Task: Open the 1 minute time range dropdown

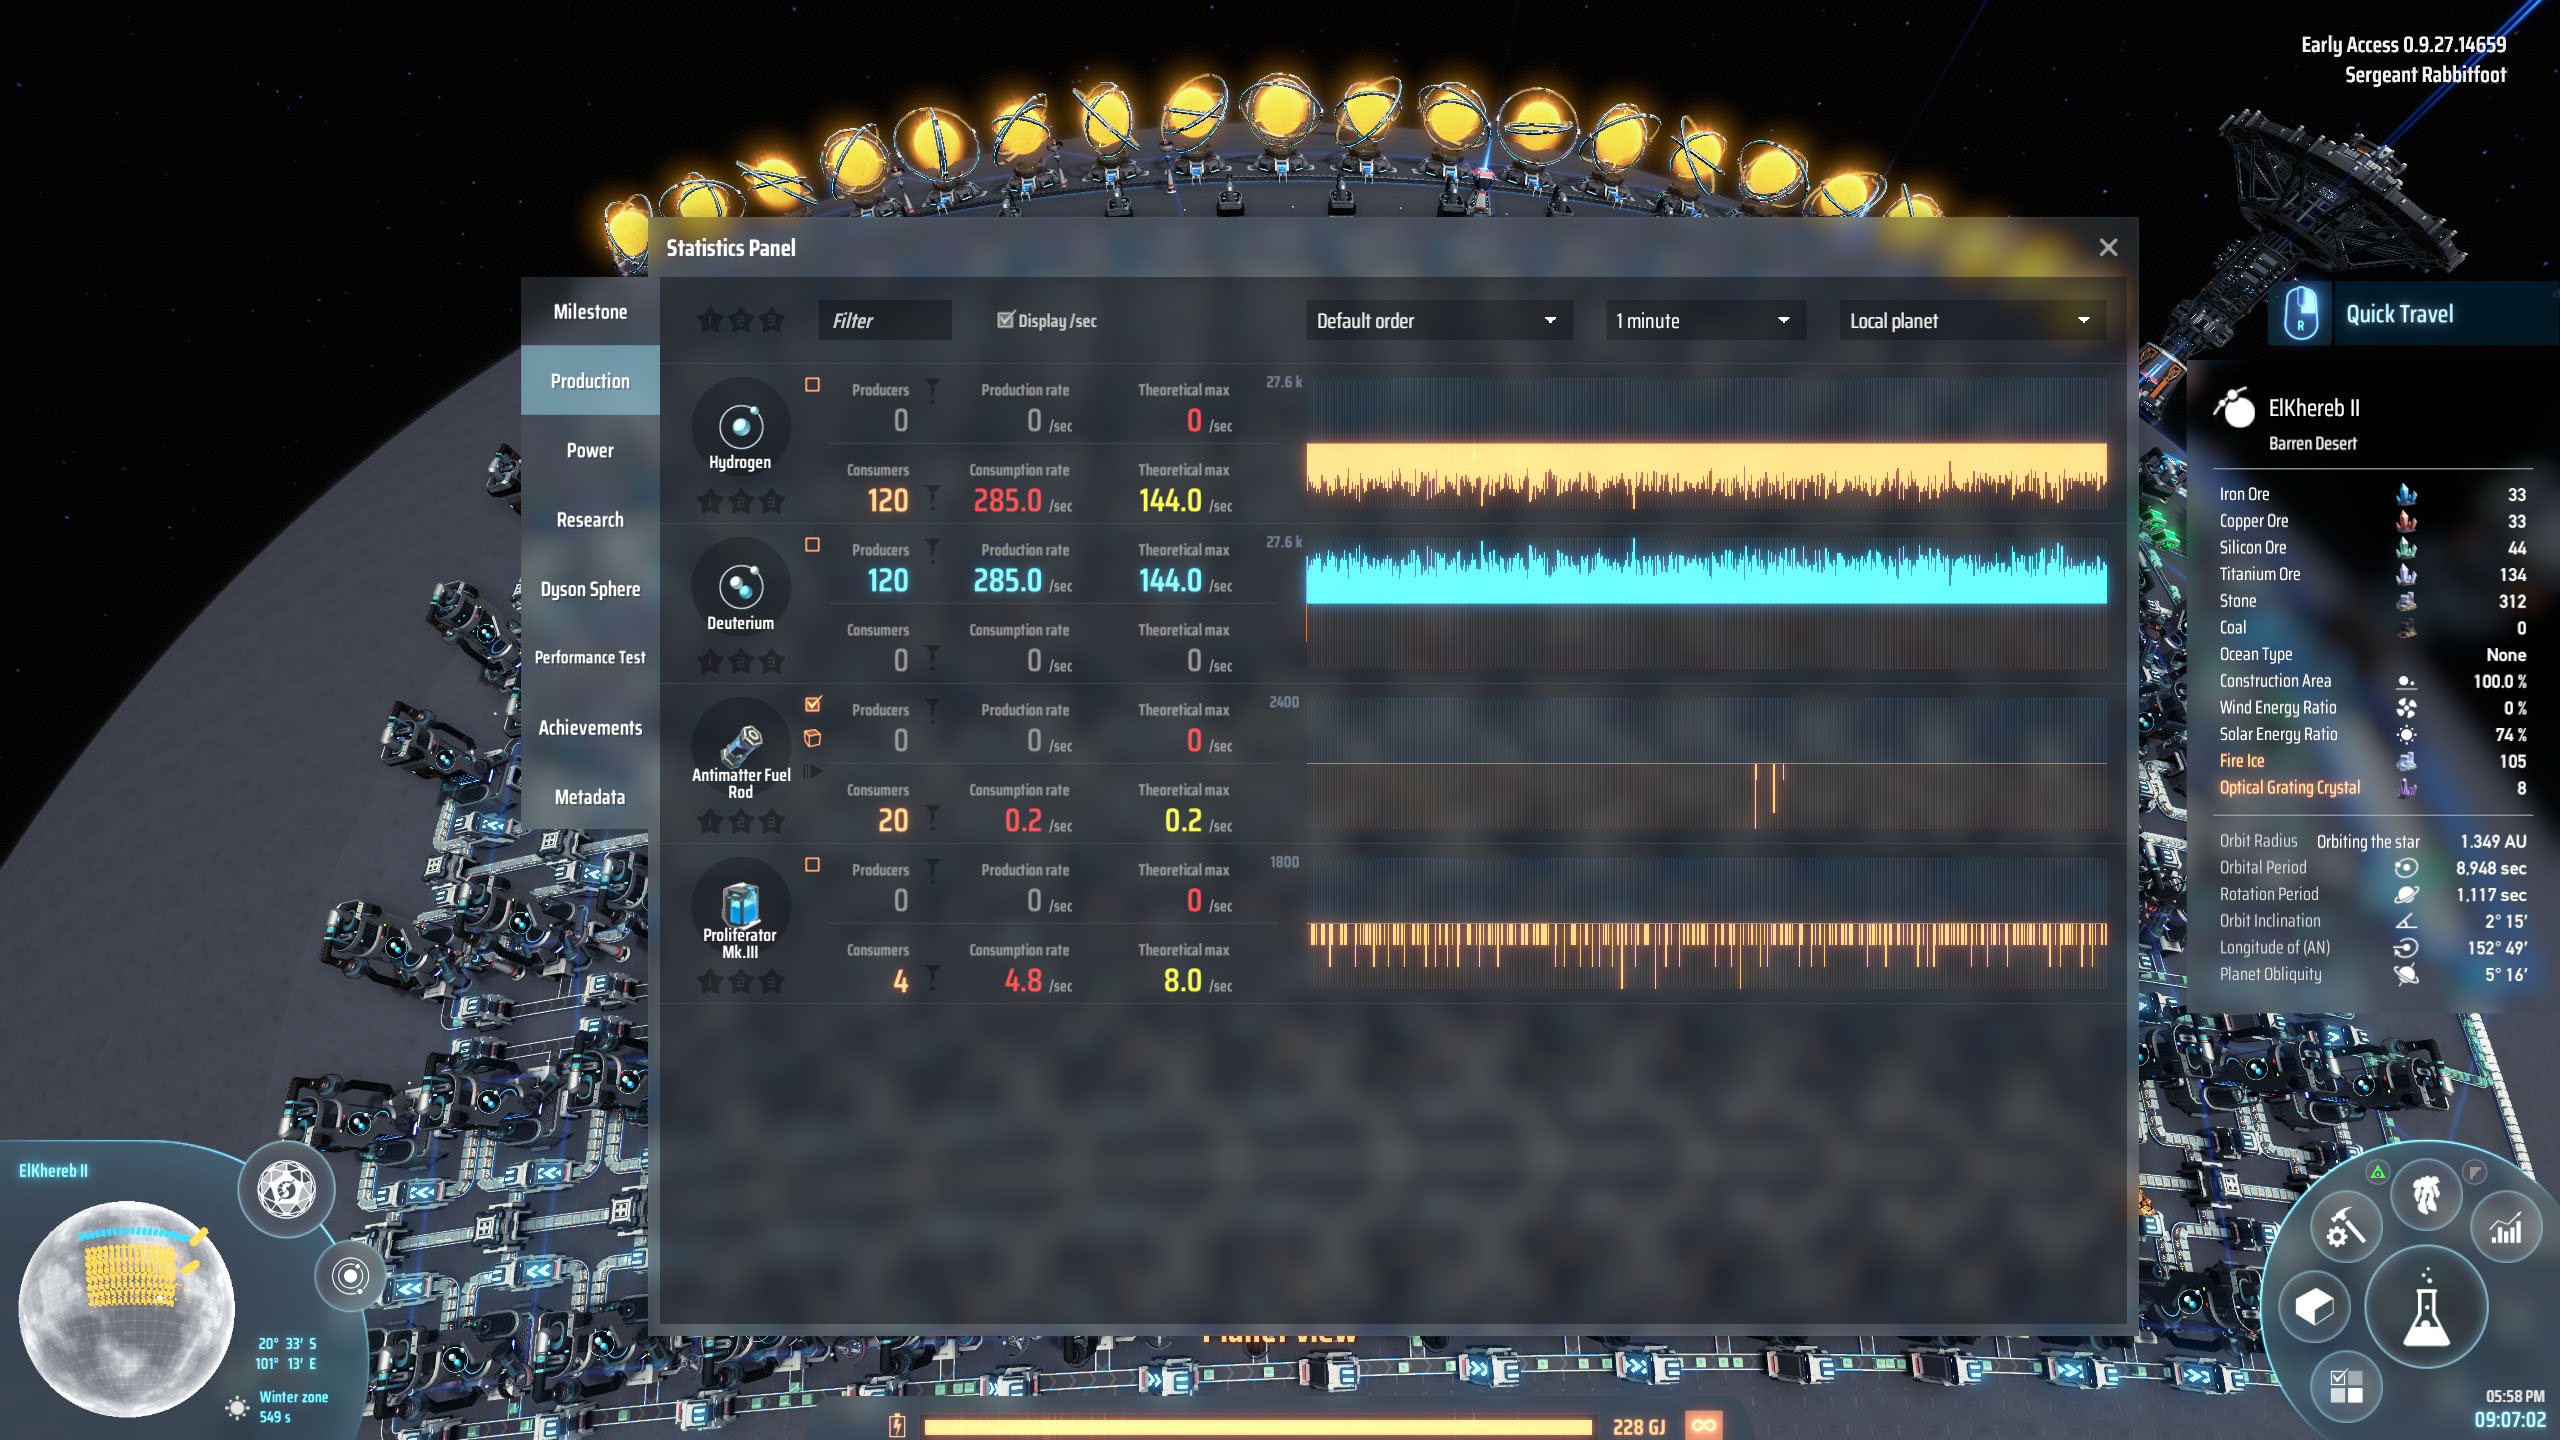Action: (x=1703, y=320)
